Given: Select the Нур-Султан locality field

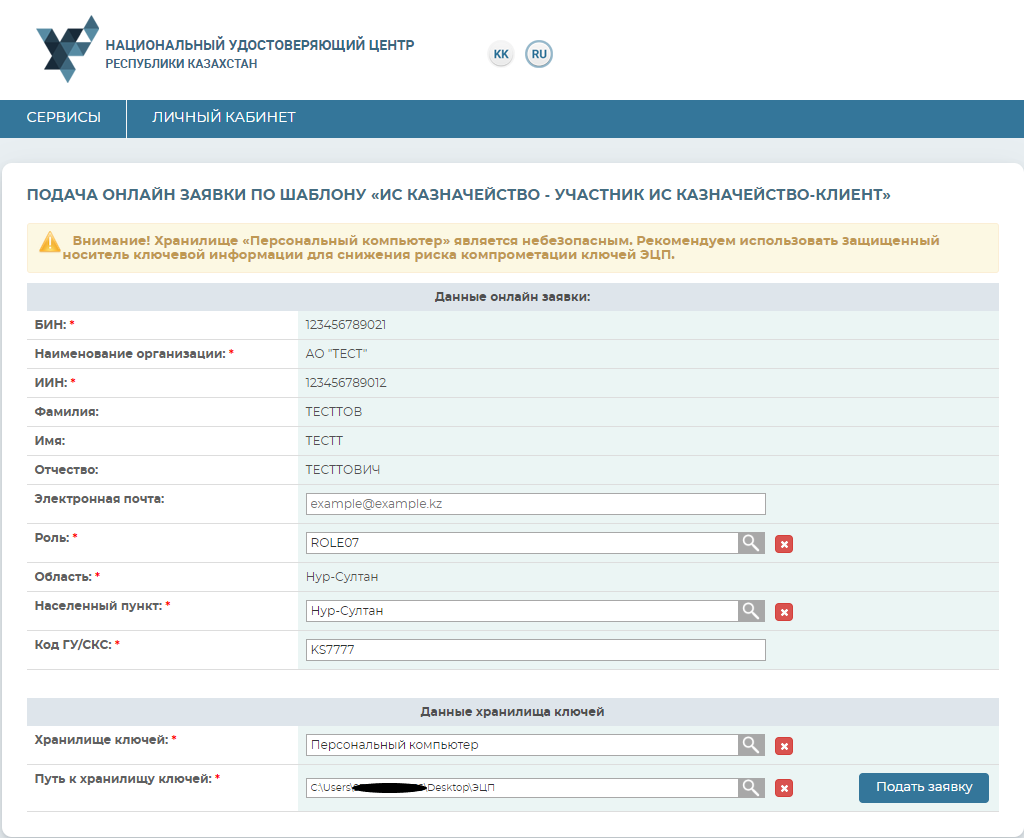Looking at the screenshot, I should click(x=522, y=611).
